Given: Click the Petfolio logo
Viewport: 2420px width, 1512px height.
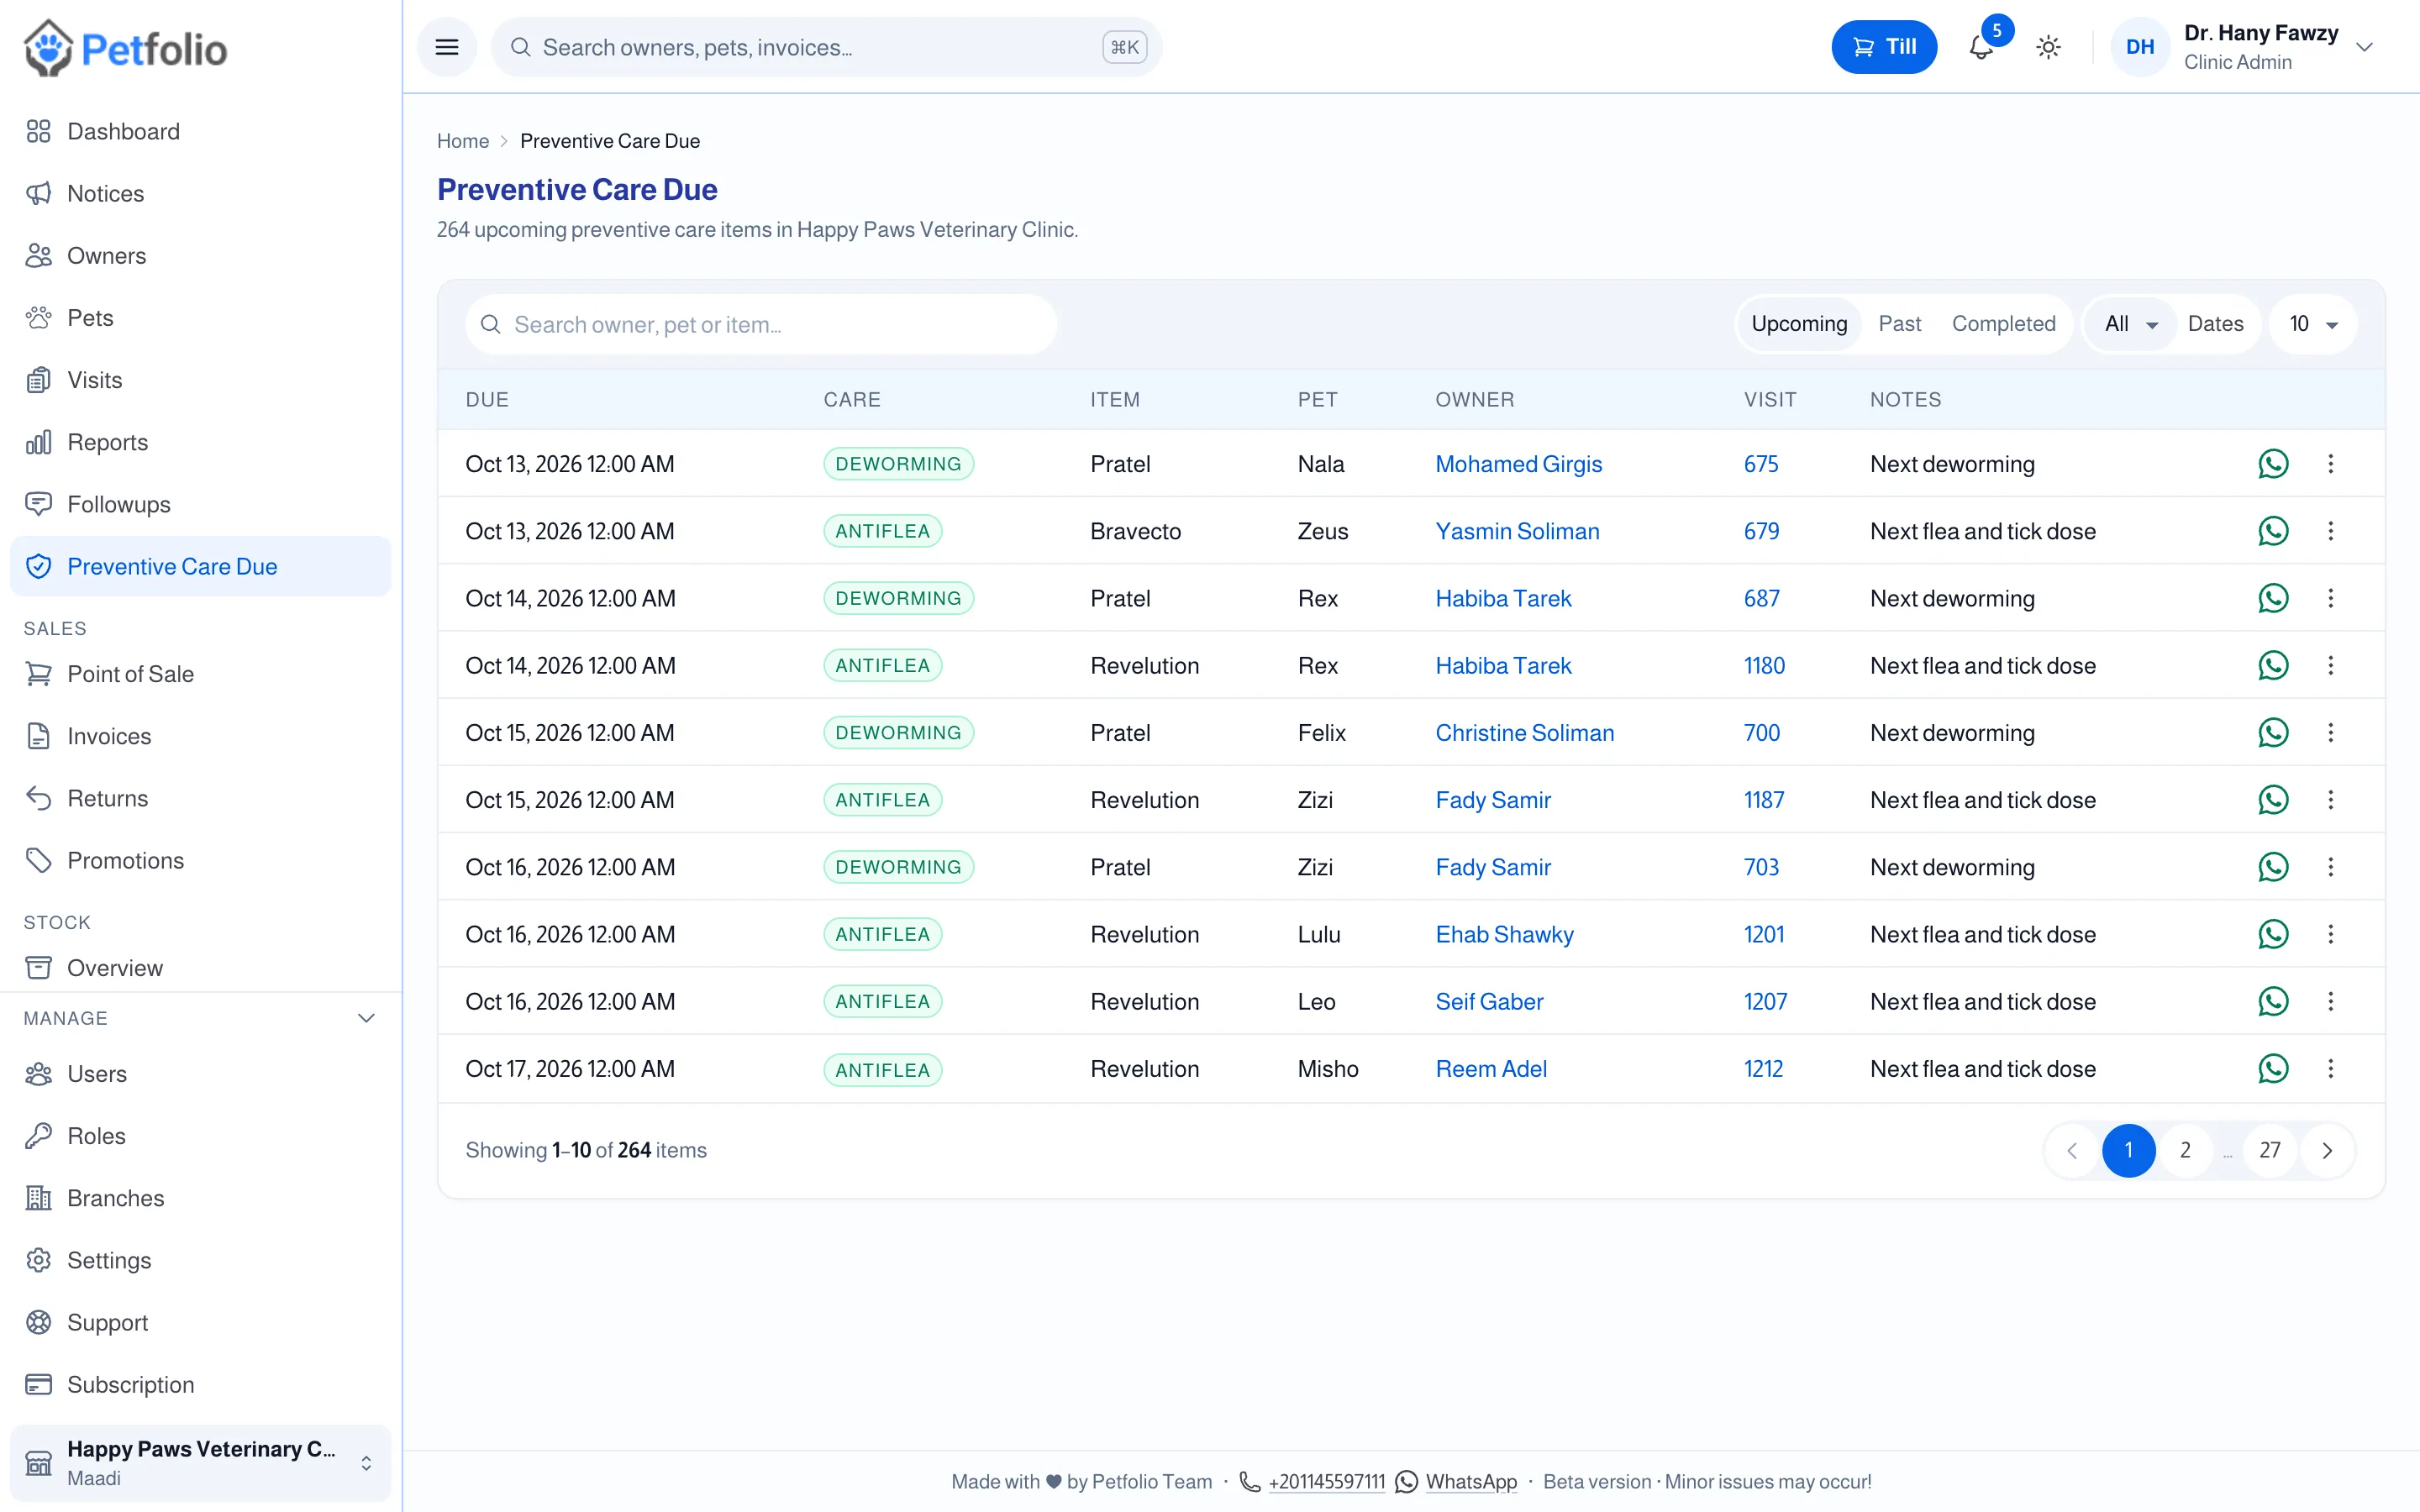Looking at the screenshot, I should click(x=126, y=48).
